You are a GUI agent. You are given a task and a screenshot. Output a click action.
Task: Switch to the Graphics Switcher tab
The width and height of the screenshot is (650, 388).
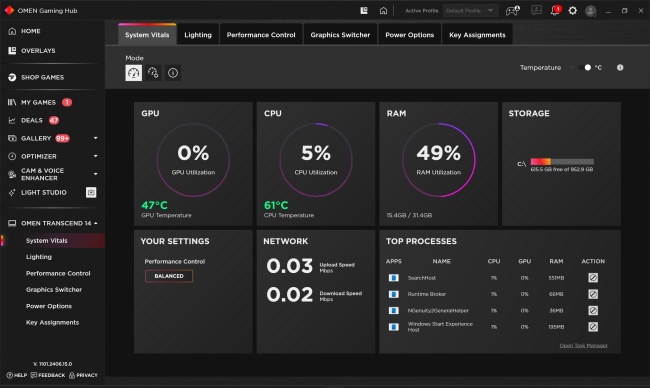[340, 35]
